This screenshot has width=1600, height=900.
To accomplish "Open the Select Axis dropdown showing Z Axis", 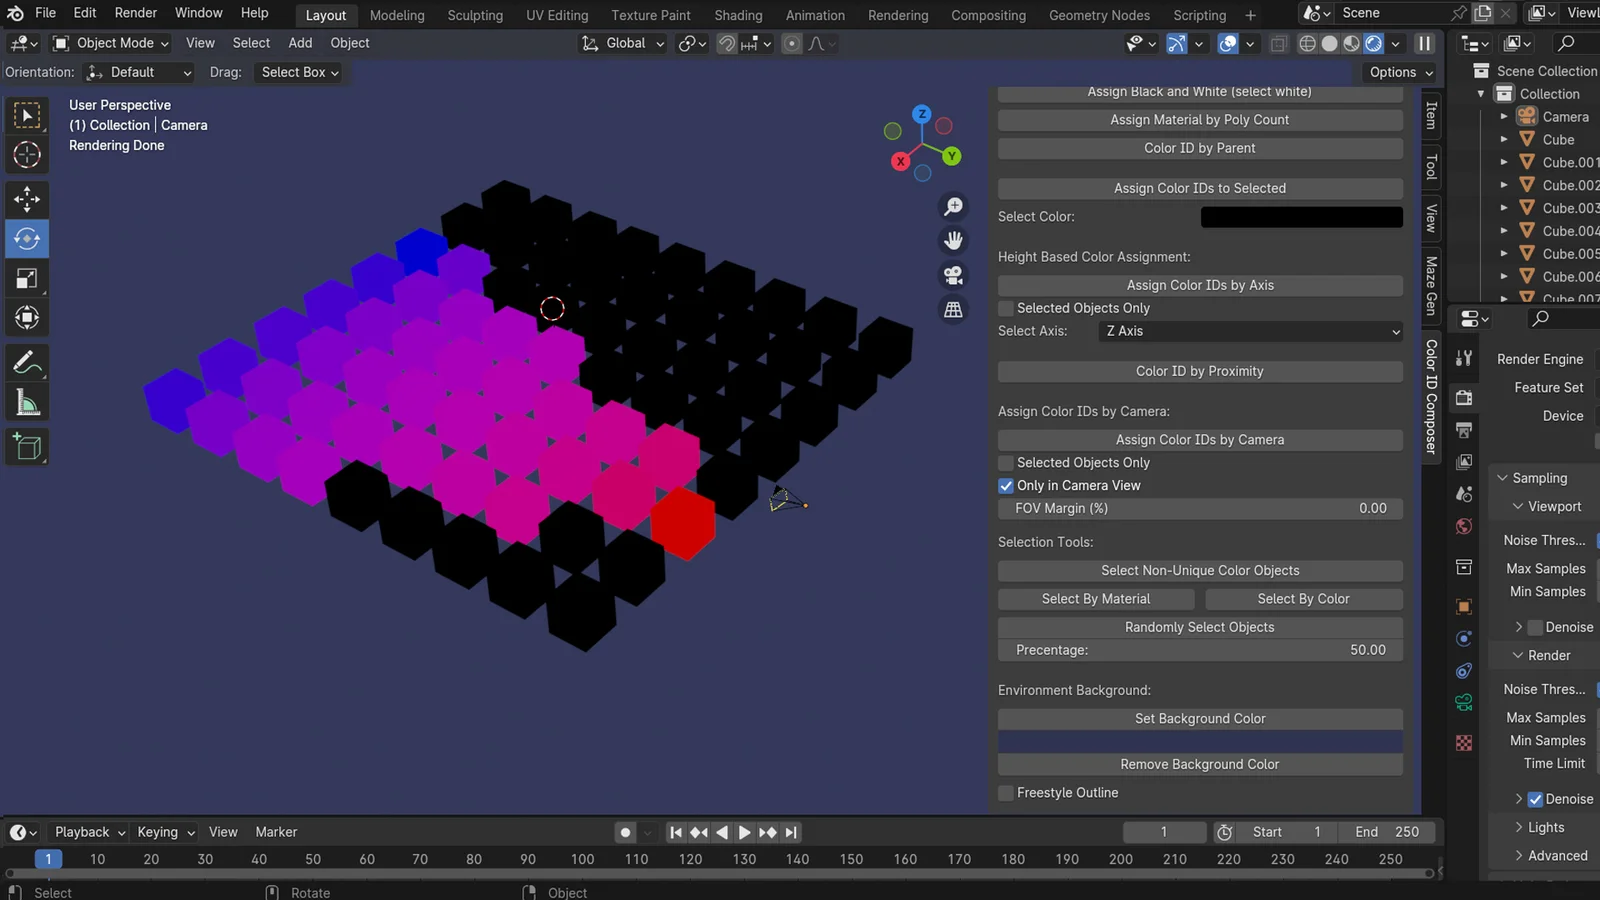I will tap(1250, 331).
